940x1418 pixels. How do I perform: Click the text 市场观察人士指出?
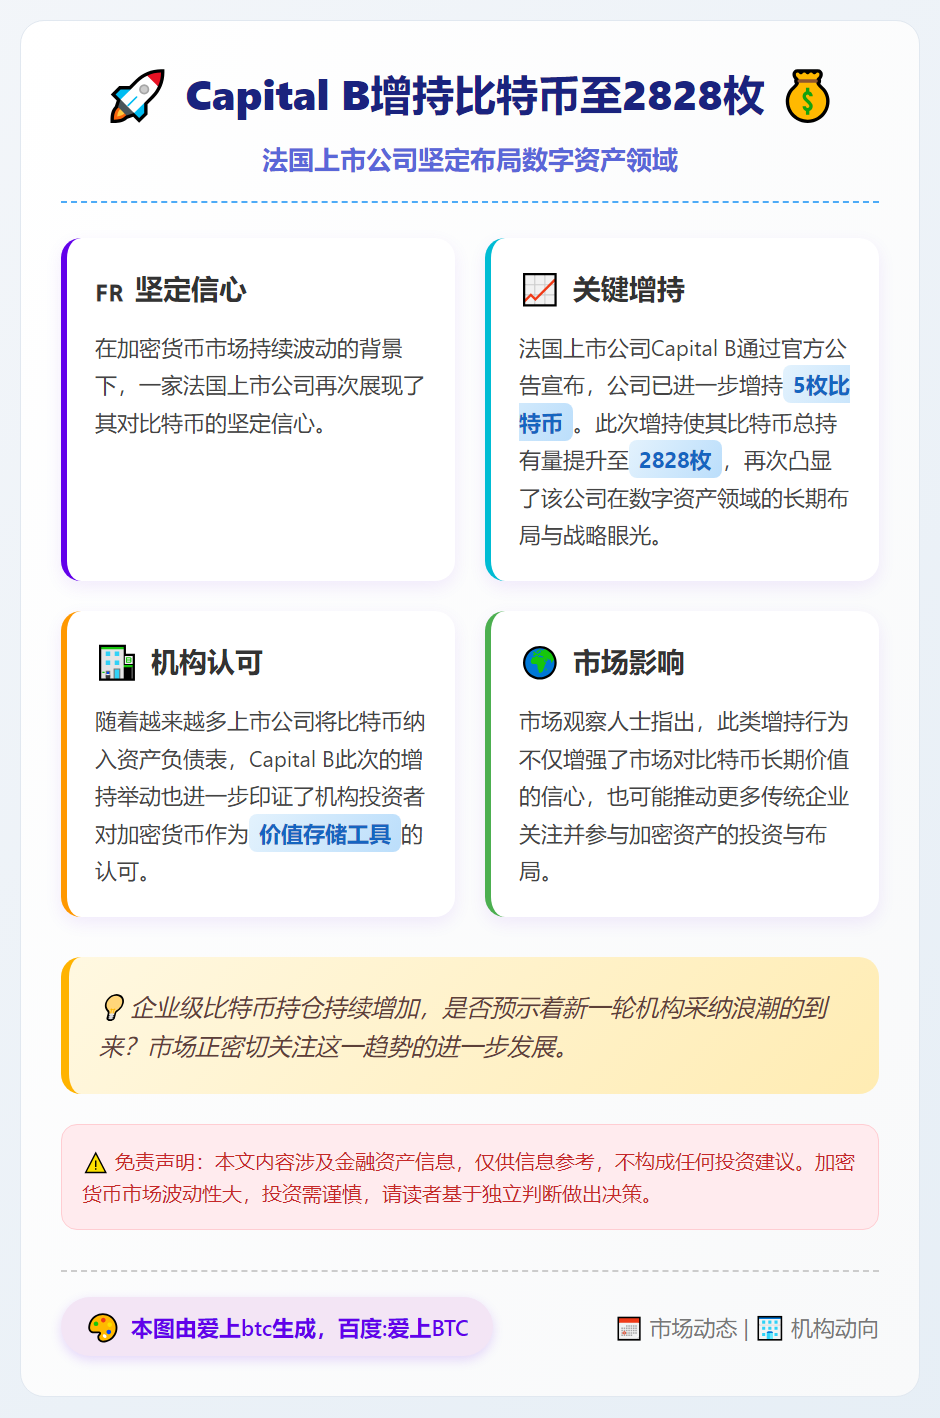(x=606, y=721)
